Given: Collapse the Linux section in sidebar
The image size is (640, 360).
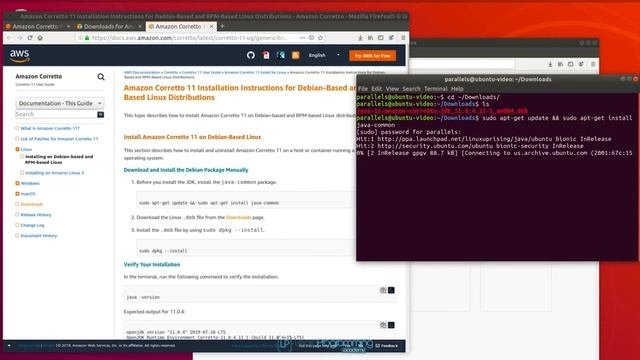Looking at the screenshot, I should coord(17,149).
